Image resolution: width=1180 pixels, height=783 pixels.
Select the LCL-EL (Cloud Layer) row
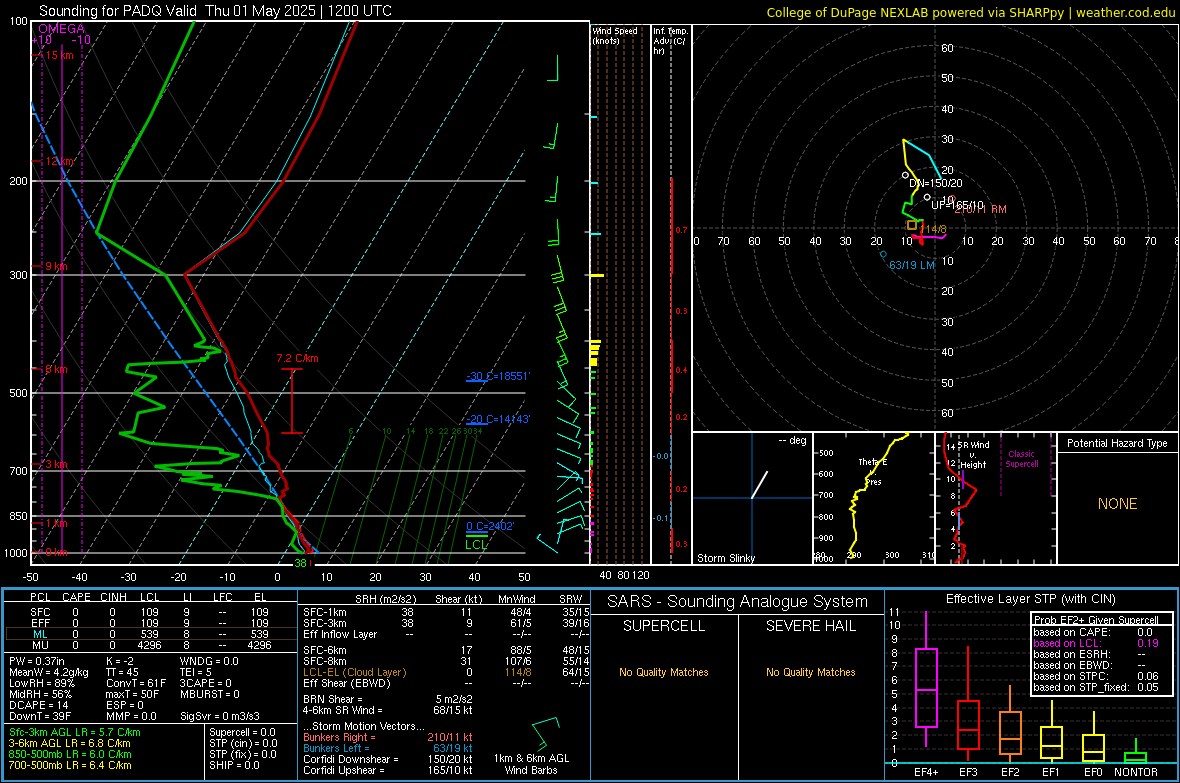[446, 672]
